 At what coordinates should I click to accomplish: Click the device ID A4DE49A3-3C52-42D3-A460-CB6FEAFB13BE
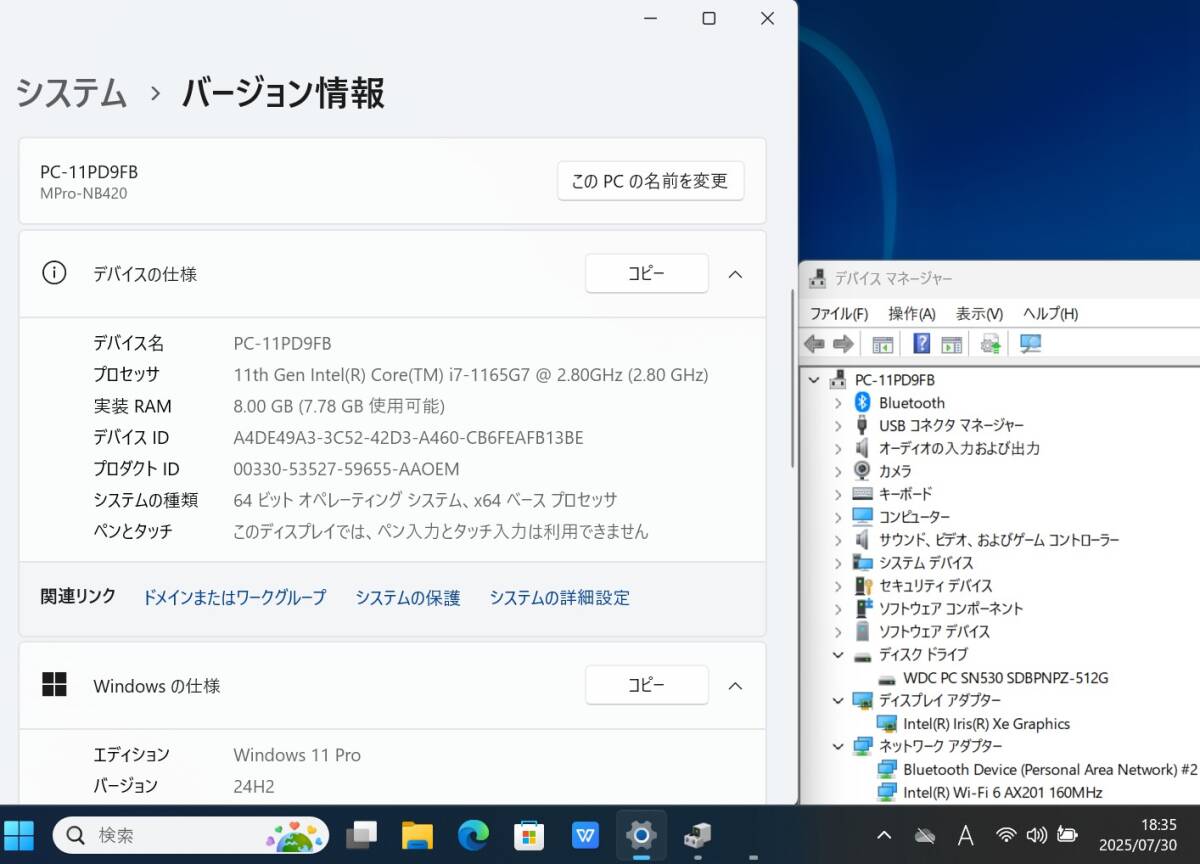click(x=408, y=438)
